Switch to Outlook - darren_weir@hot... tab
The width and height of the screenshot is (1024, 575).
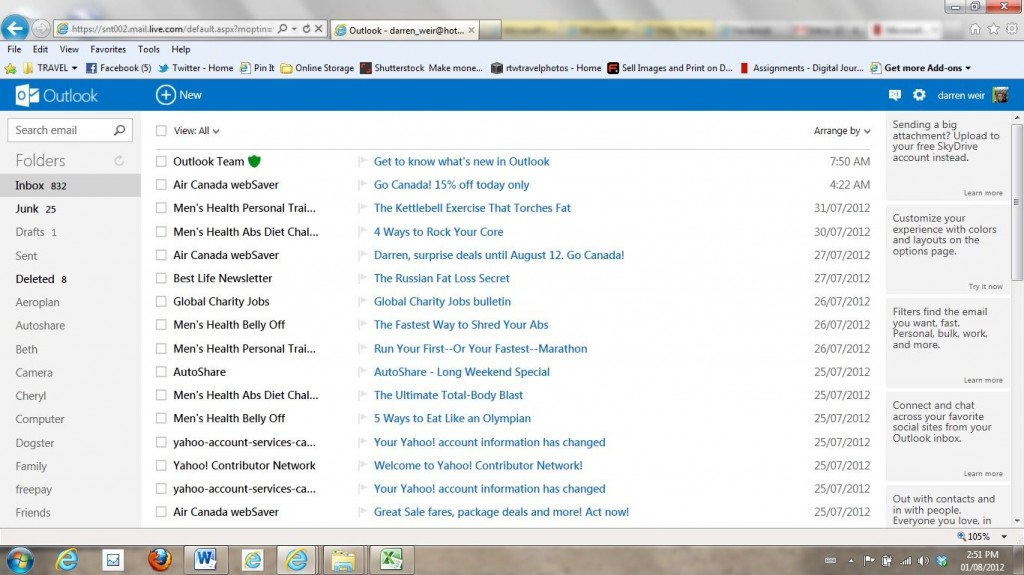[x=405, y=30]
